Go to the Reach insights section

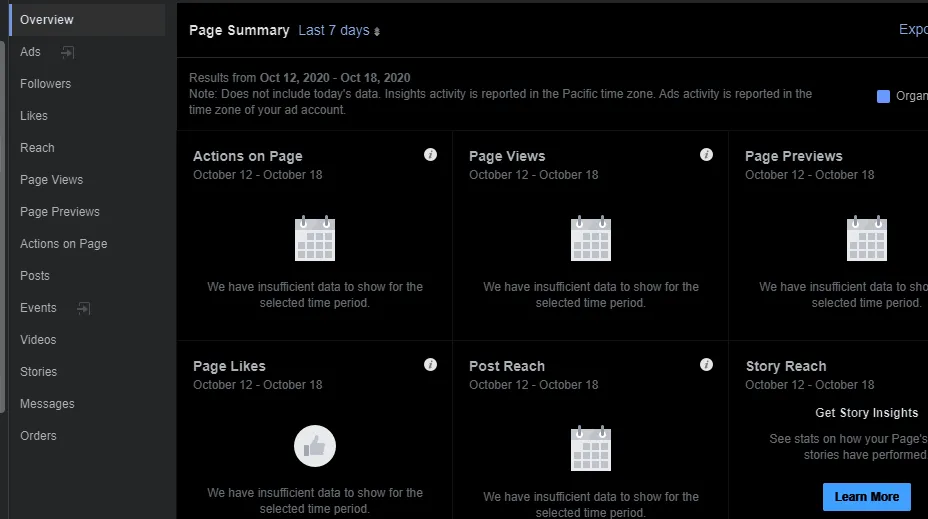(x=37, y=148)
